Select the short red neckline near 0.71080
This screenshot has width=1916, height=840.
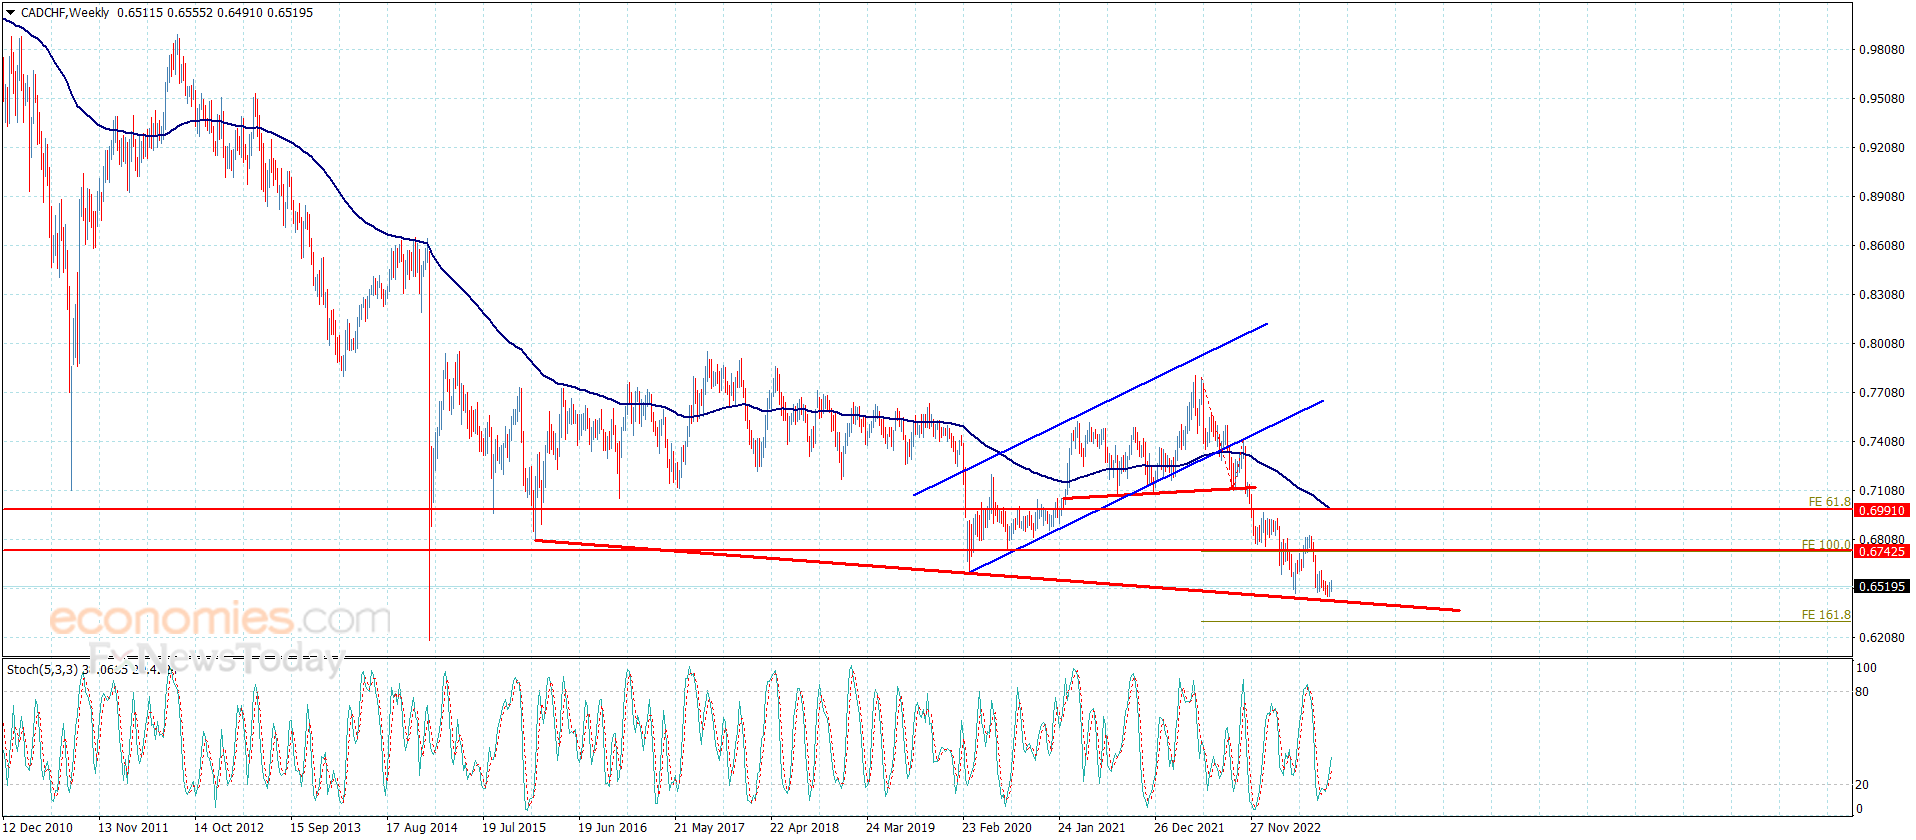tap(1158, 492)
